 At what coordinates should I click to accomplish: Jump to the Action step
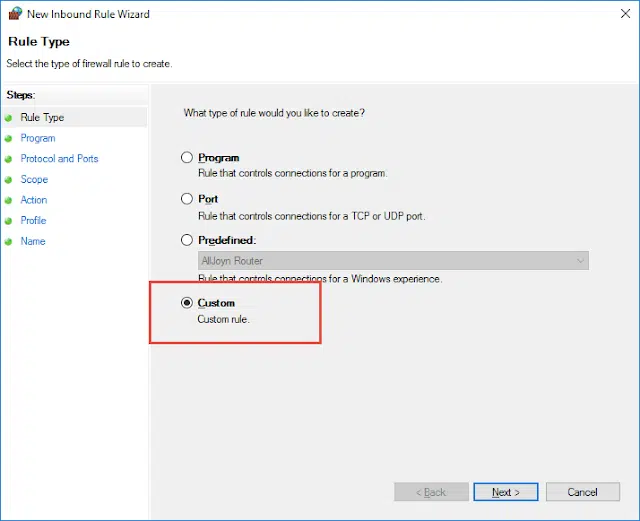[34, 201]
